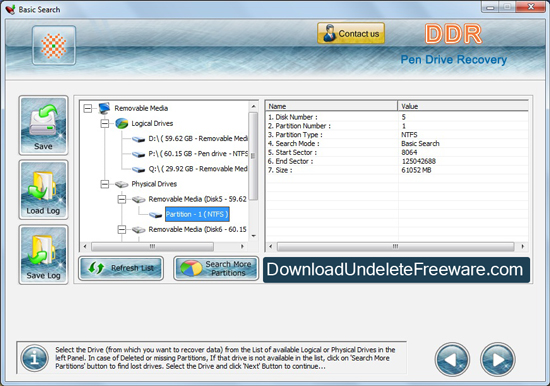Go back with the previous arrow

click(452, 359)
